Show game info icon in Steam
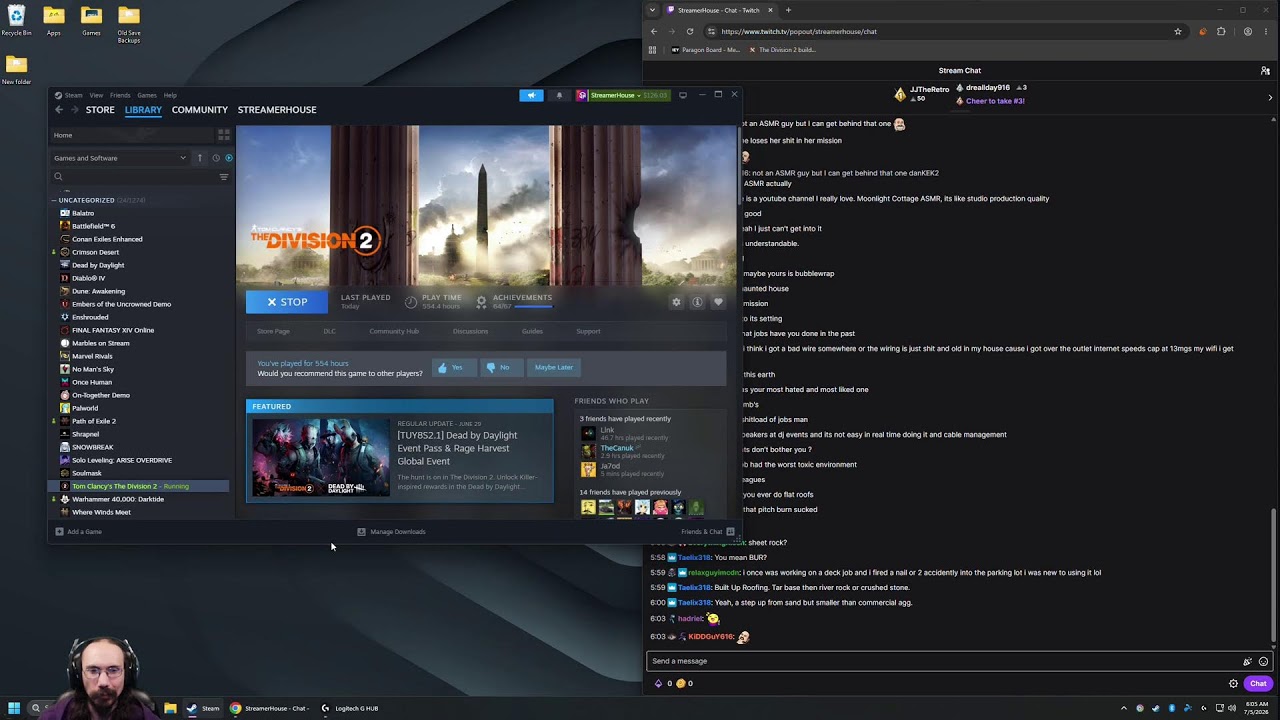The image size is (1280, 720). click(697, 302)
